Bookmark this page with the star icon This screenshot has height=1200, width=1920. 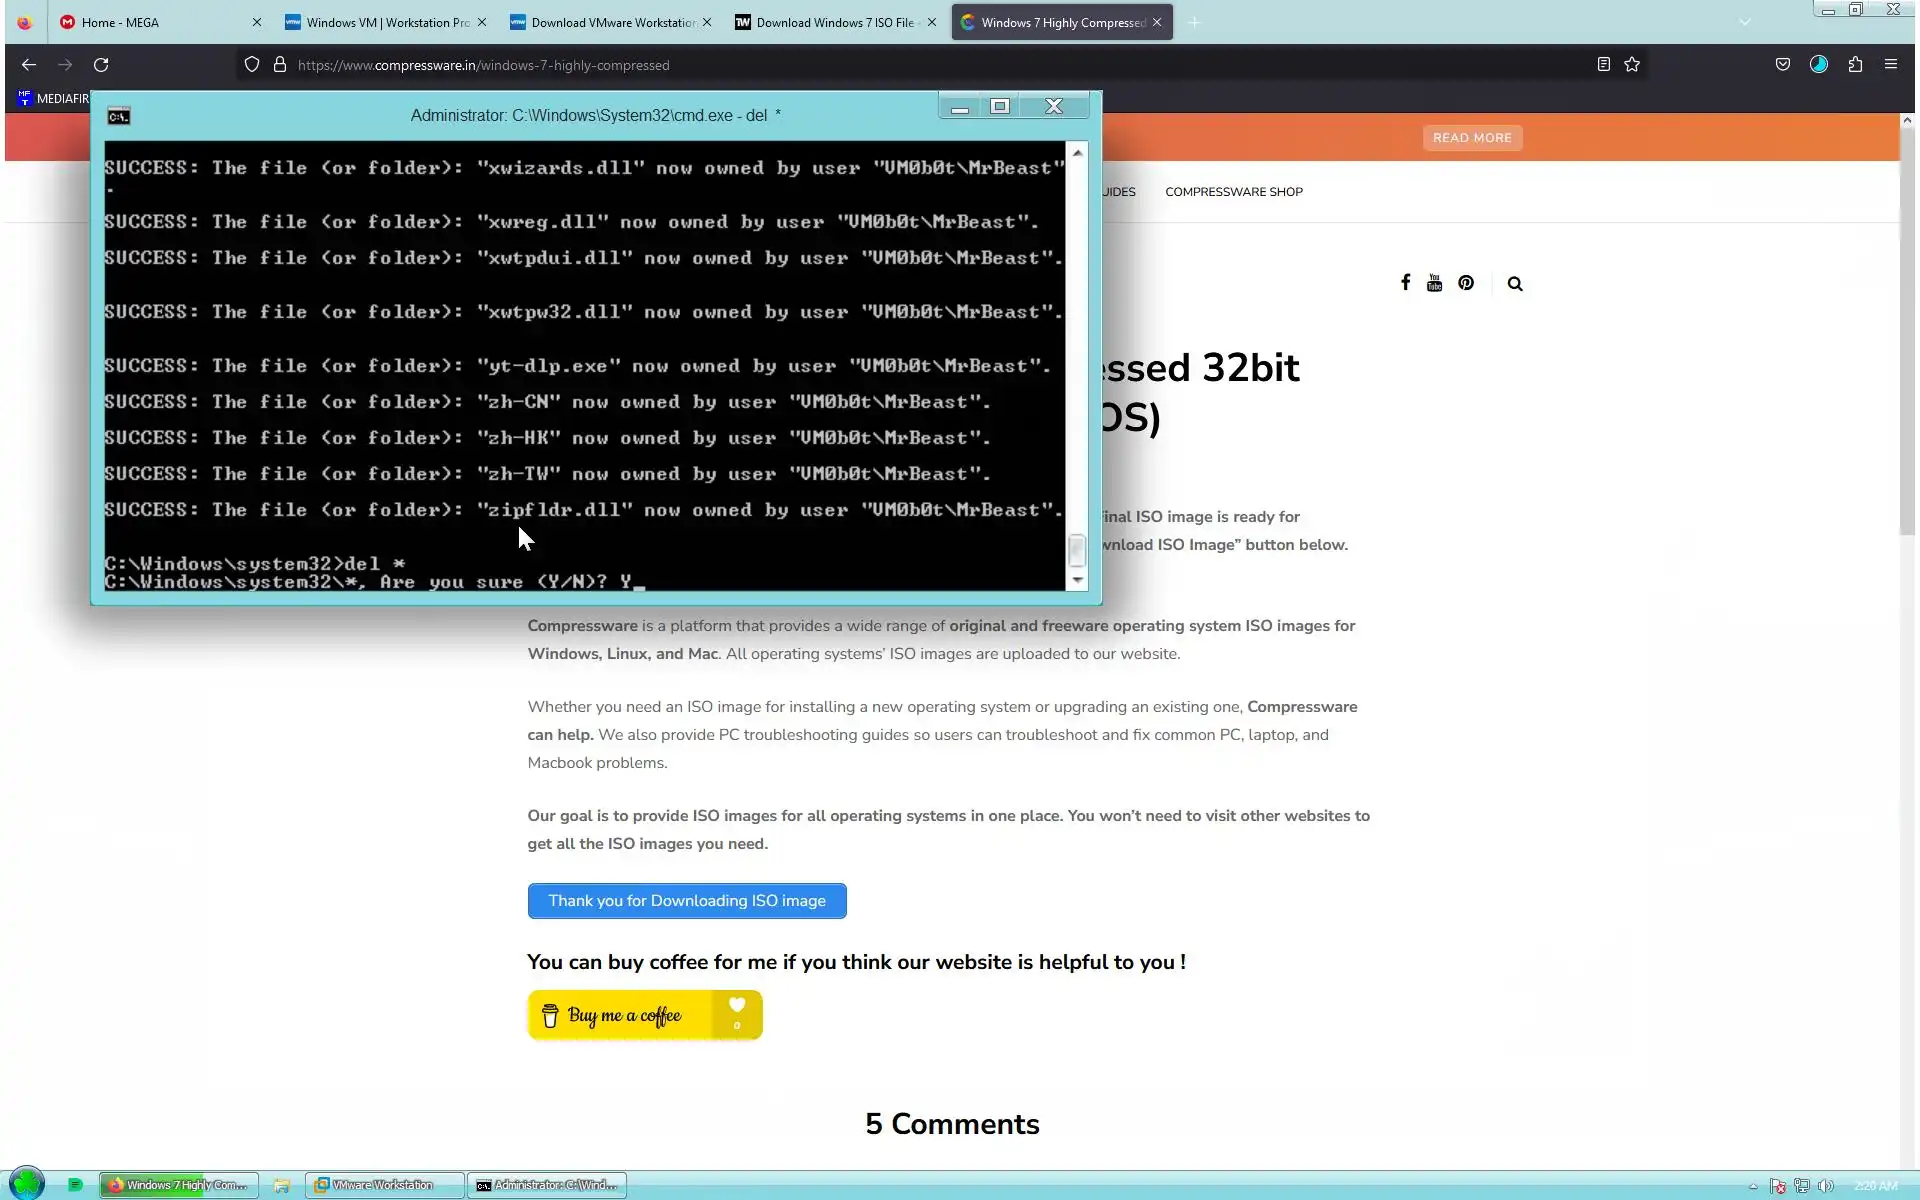pos(1632,65)
